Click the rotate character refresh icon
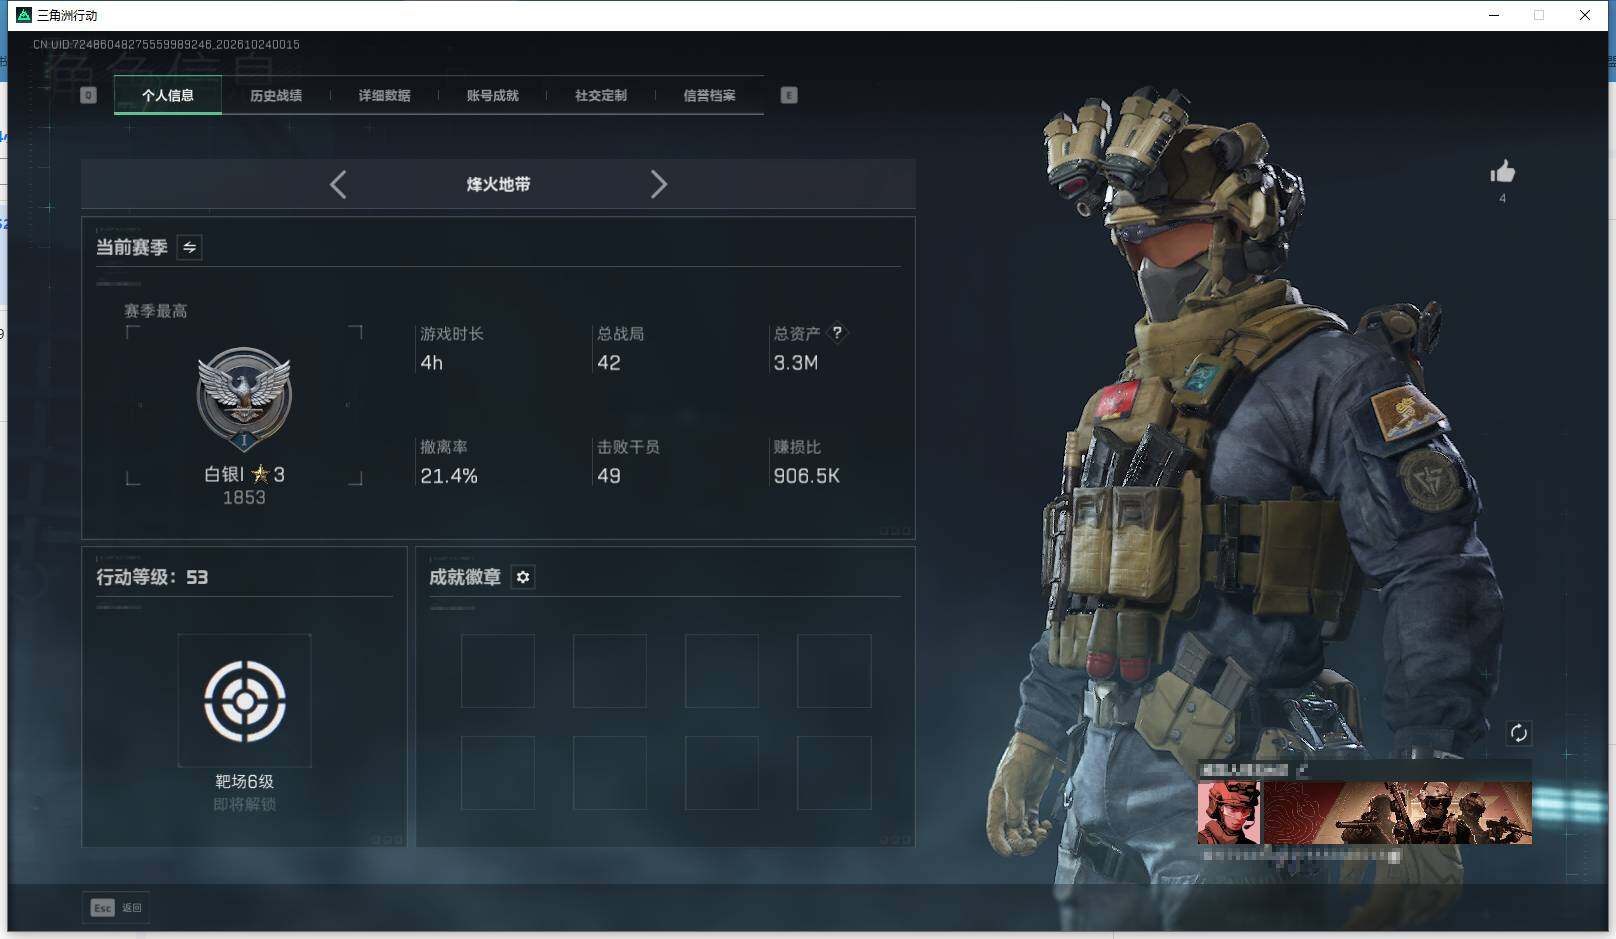Viewport: 1616px width, 939px height. click(1518, 733)
